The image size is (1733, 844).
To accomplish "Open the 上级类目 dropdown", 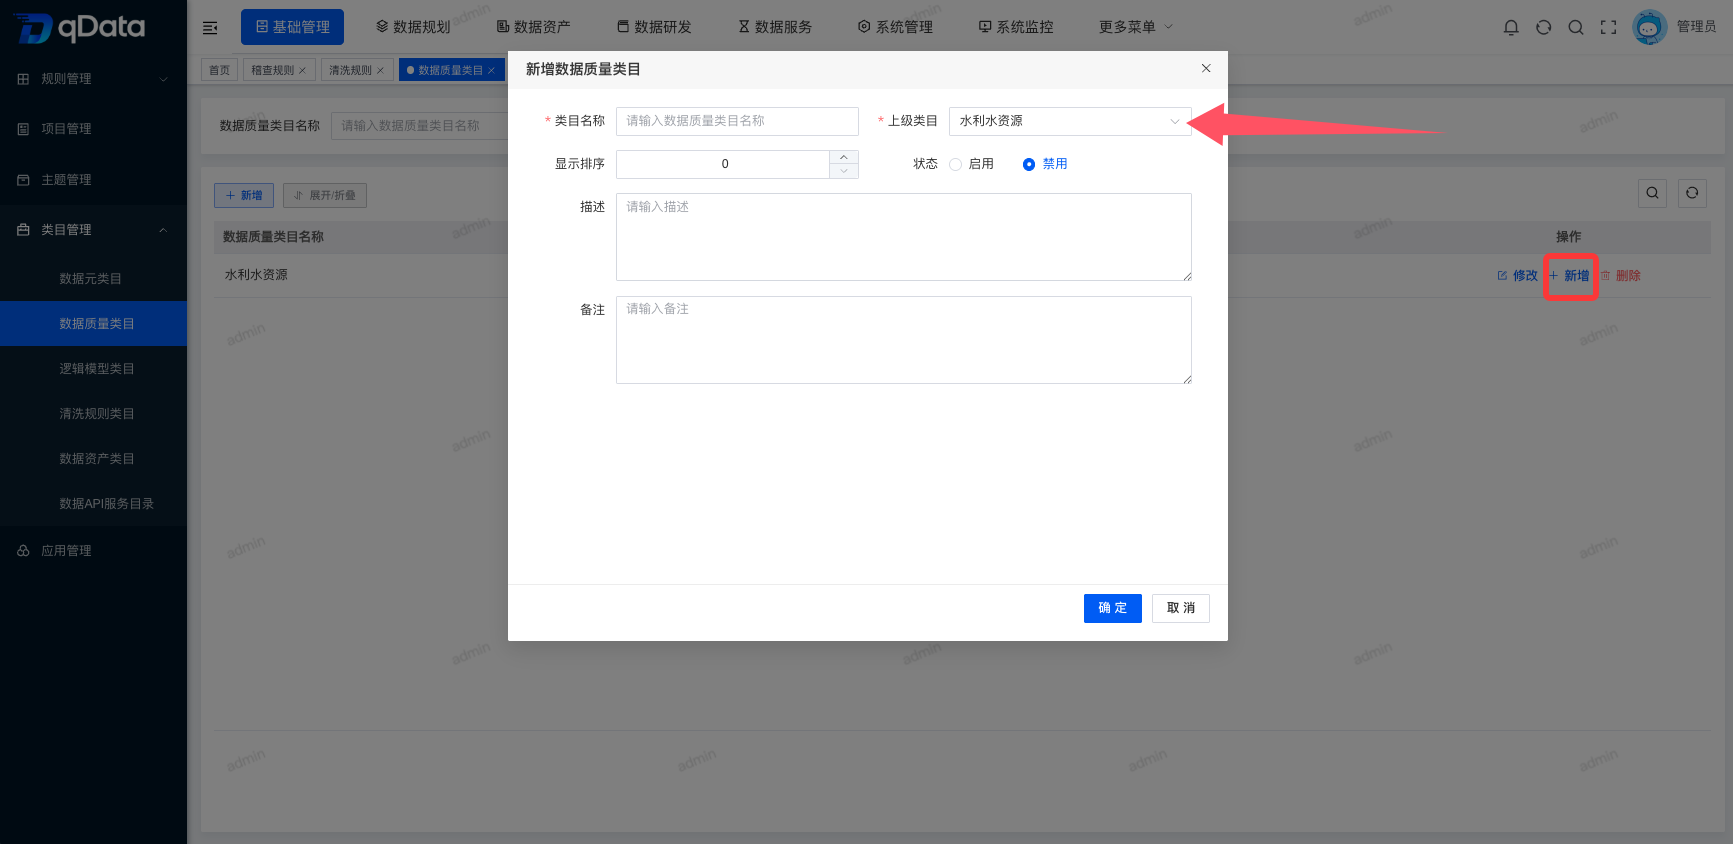I will [1070, 121].
